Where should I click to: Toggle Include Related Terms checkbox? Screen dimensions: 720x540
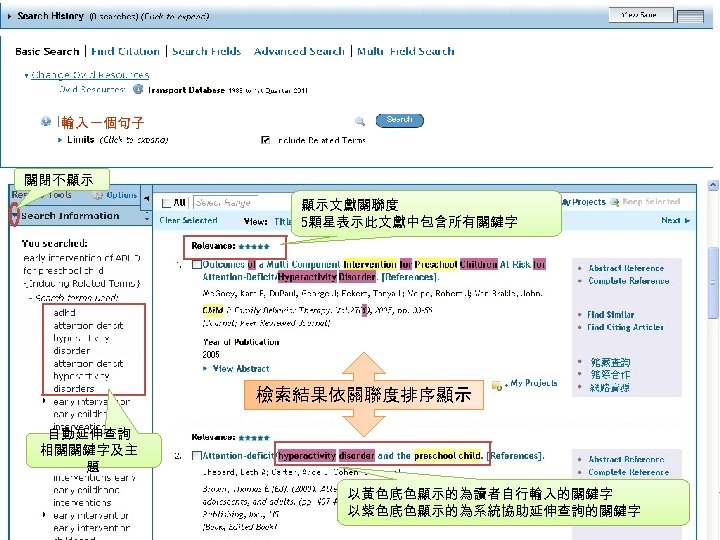pos(265,140)
